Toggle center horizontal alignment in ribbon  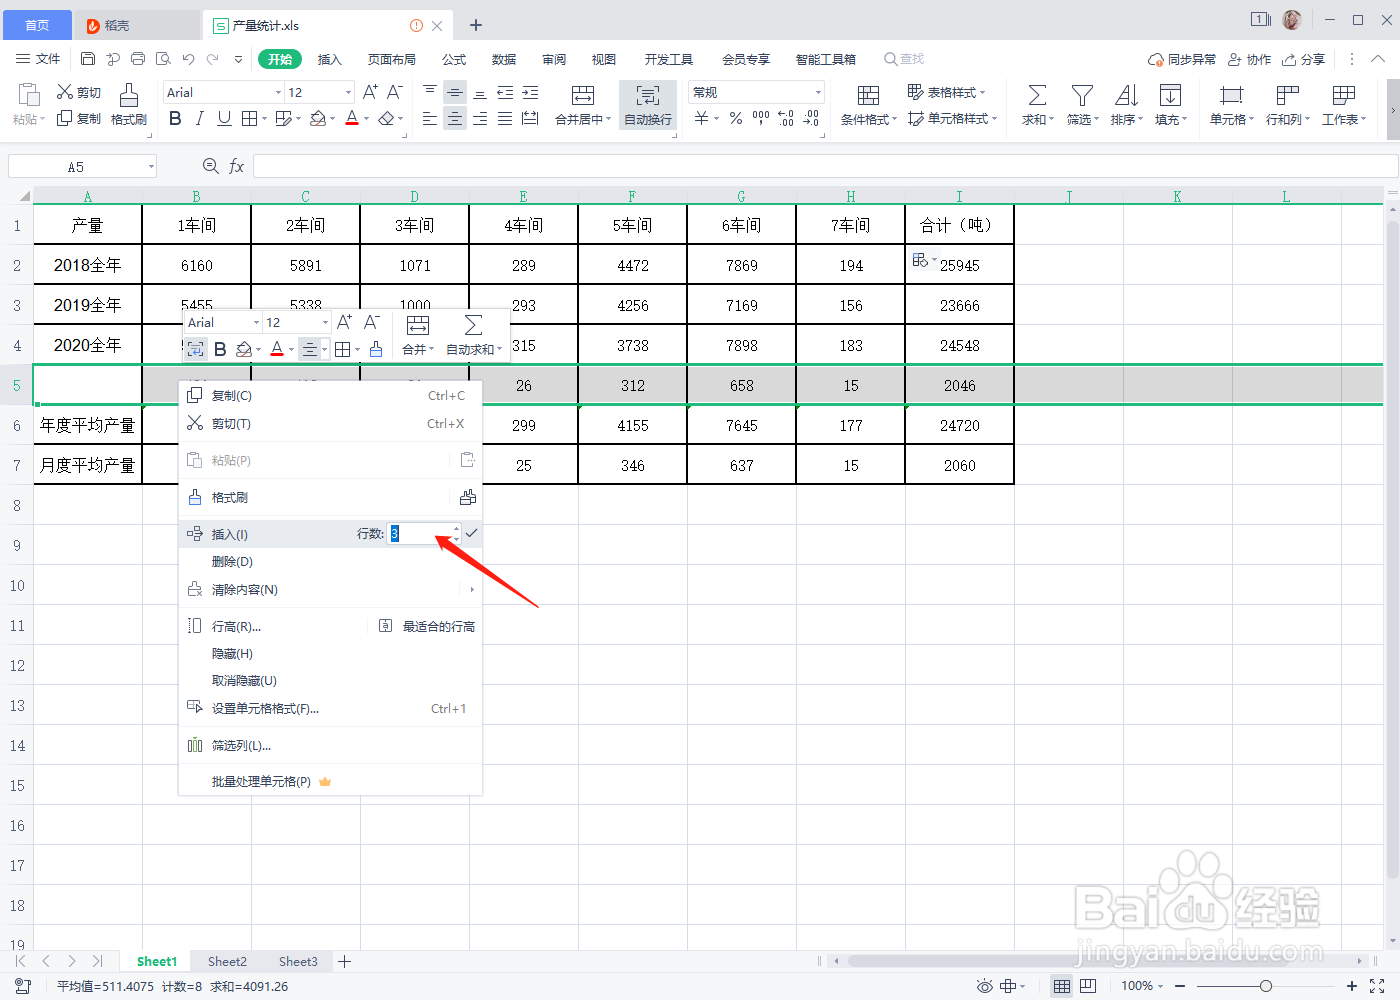[x=455, y=119]
